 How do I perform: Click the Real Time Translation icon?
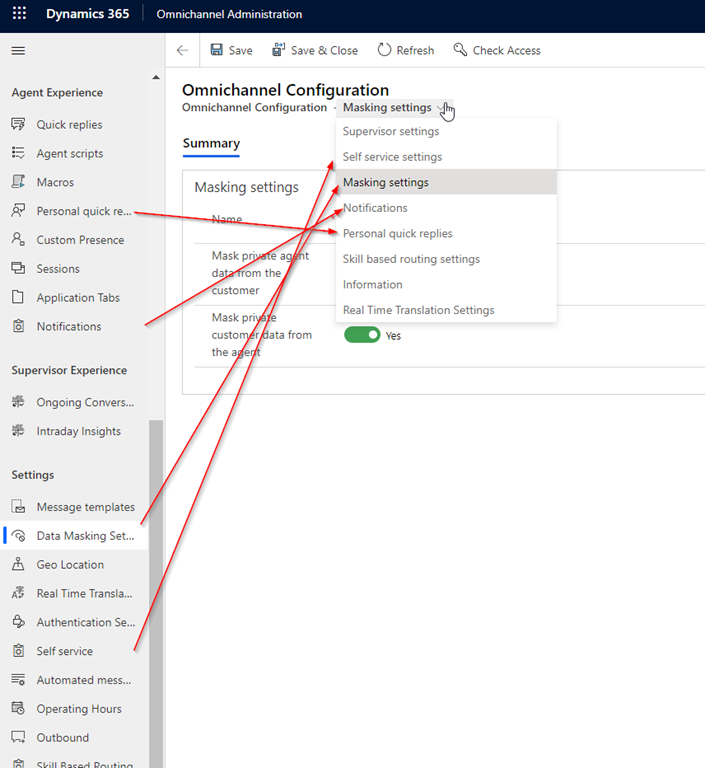[18, 593]
